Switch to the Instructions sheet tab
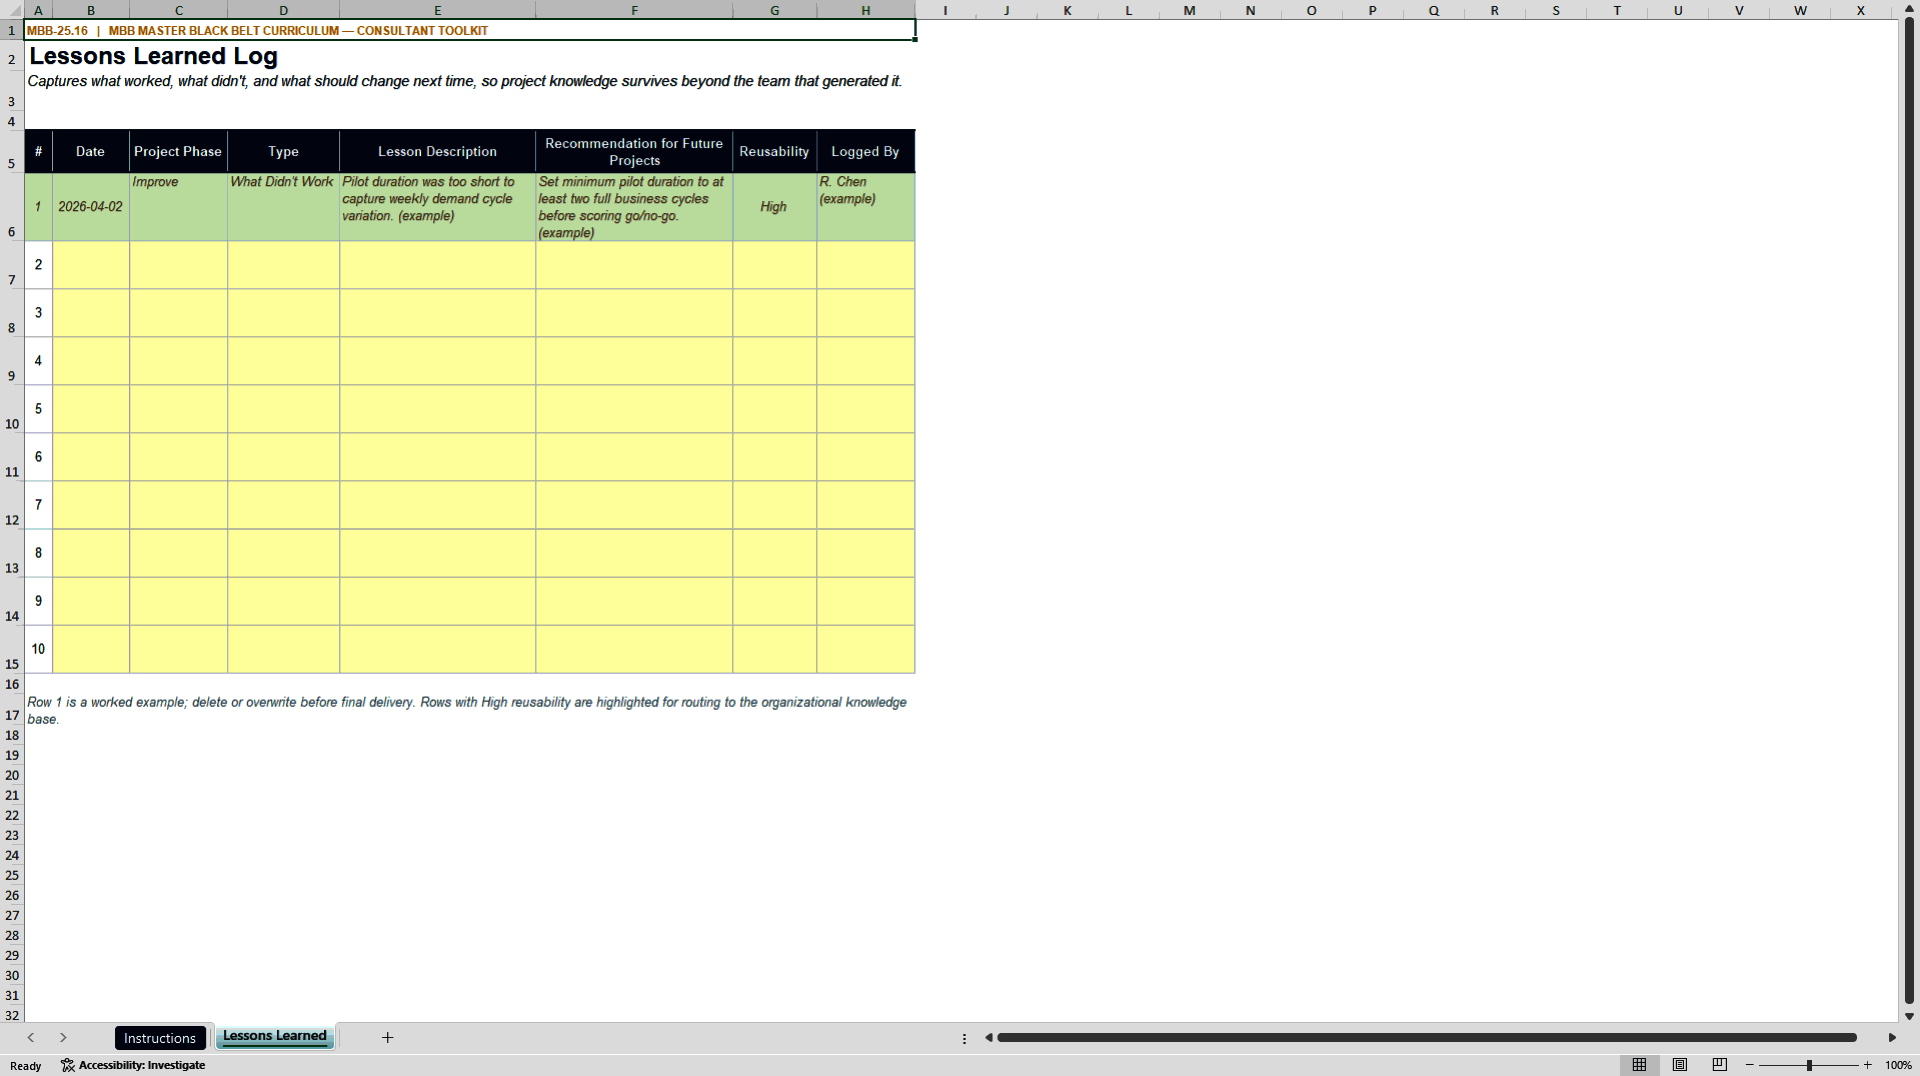 (160, 1038)
